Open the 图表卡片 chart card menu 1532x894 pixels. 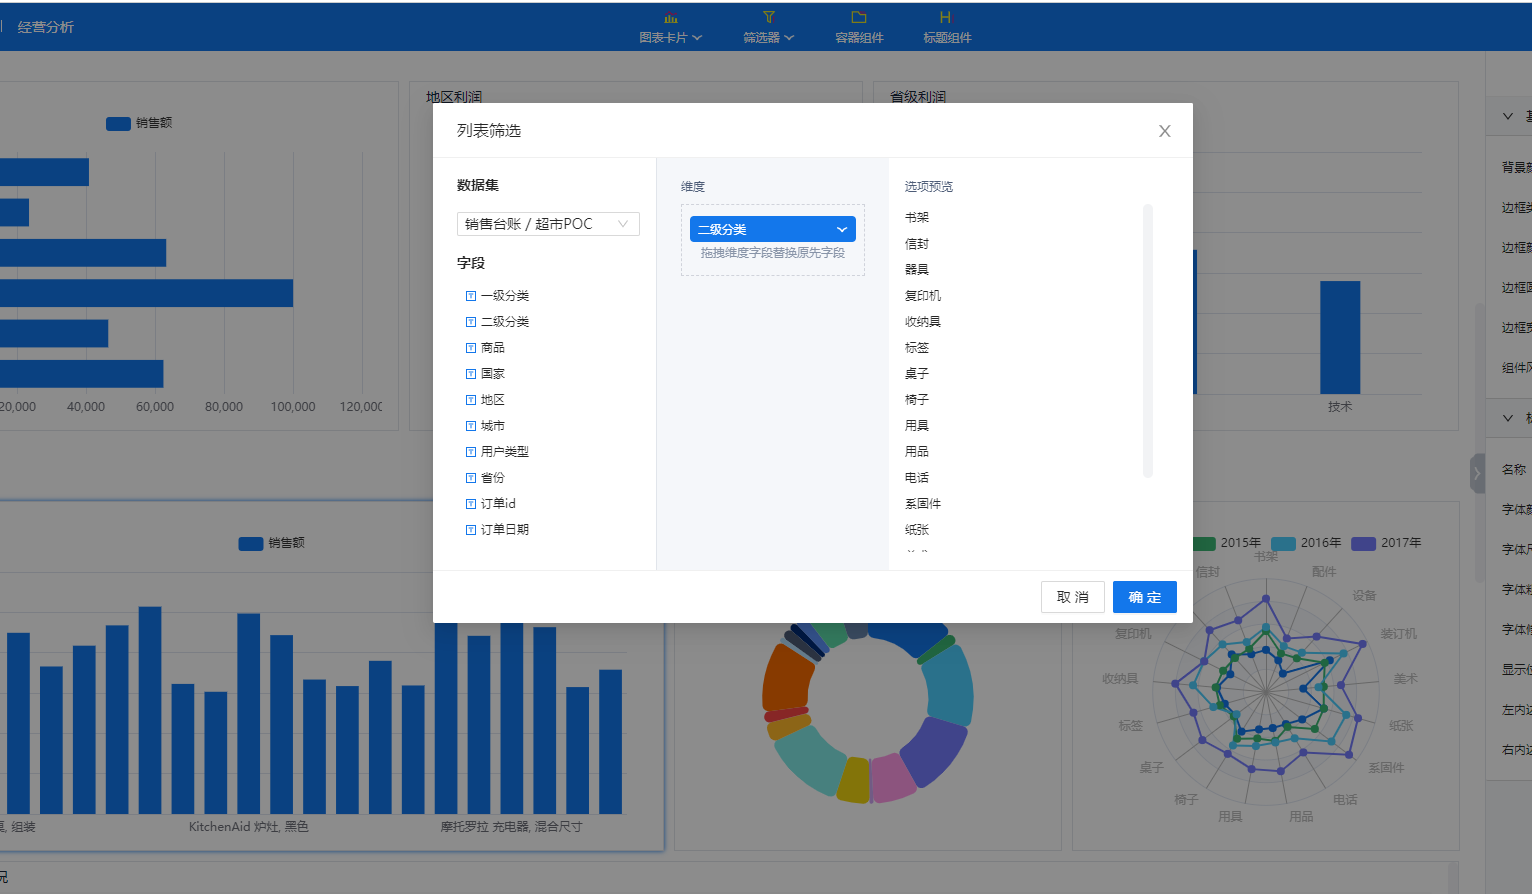(670, 28)
